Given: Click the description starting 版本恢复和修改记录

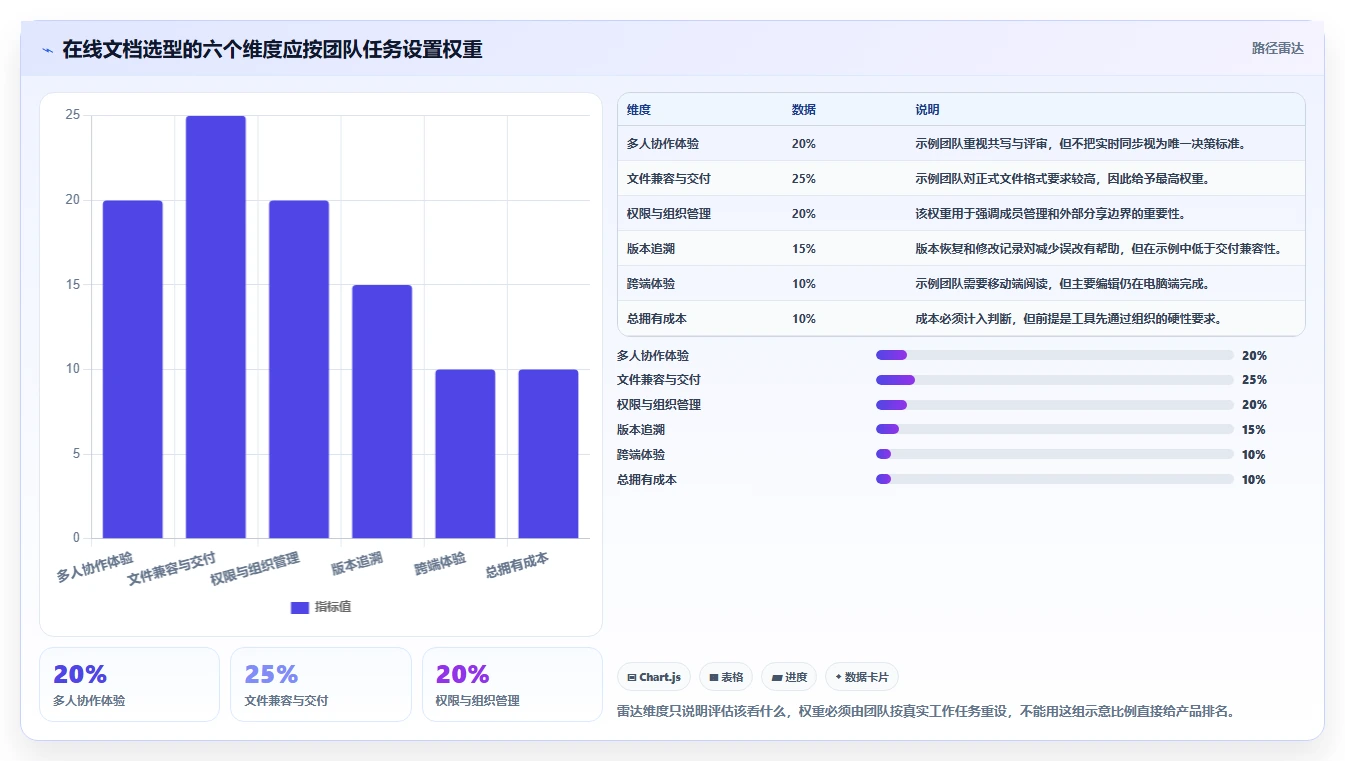Looking at the screenshot, I should pyautogui.click(x=1098, y=249).
